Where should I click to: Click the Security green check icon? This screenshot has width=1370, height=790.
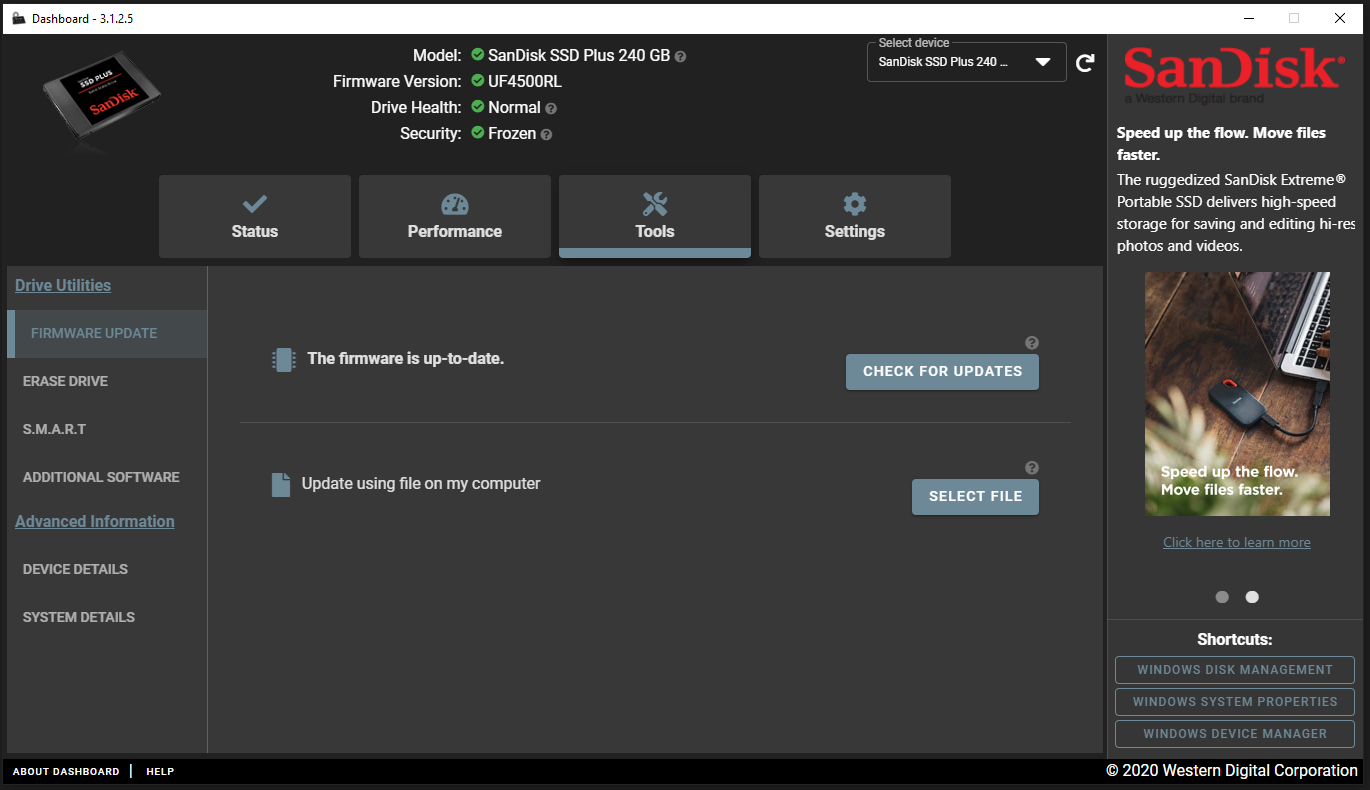tap(478, 133)
